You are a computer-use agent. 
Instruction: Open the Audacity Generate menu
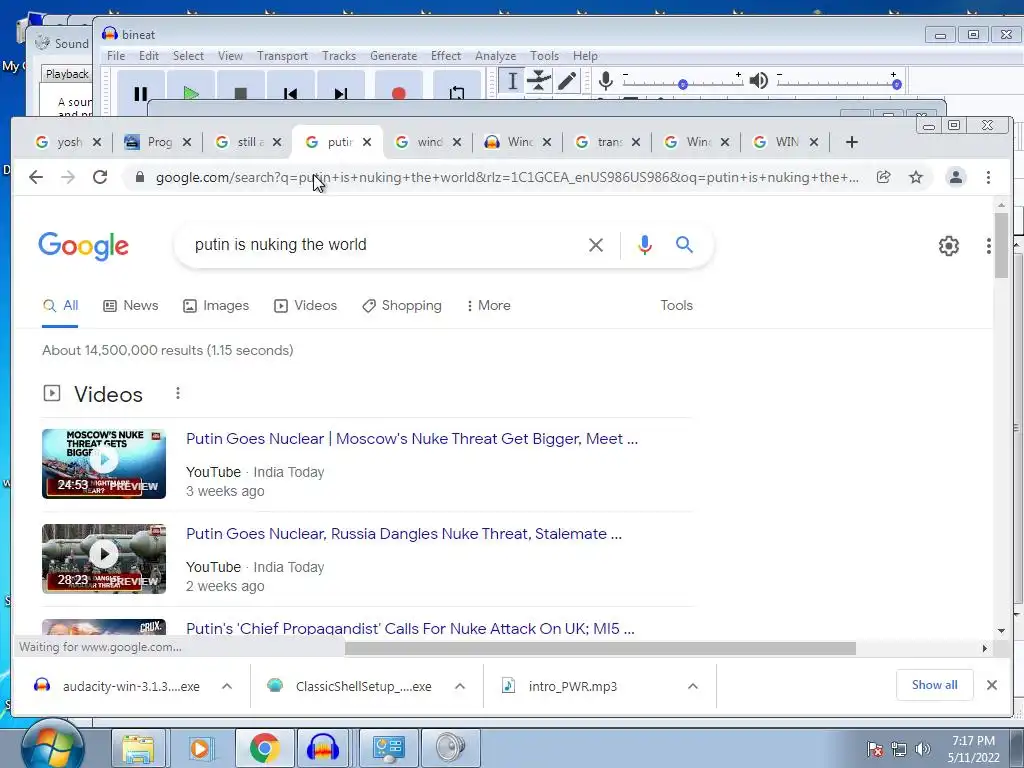(393, 56)
